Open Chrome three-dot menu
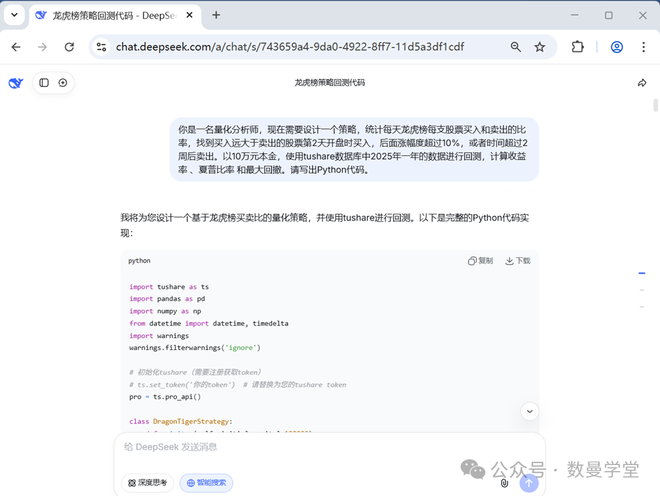 644,47
